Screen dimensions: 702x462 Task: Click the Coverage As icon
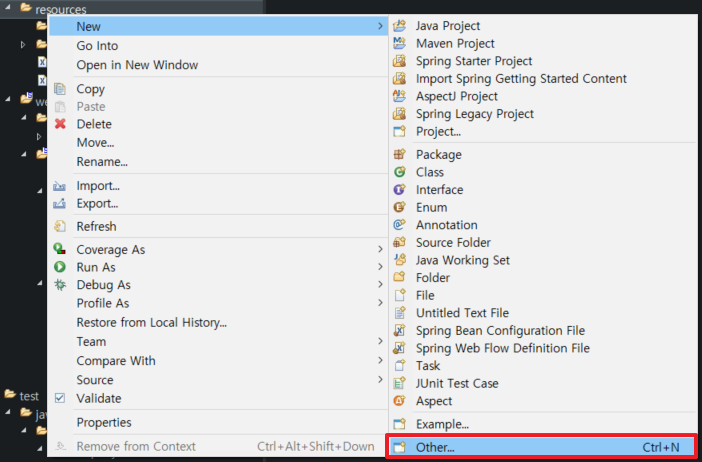(60, 249)
